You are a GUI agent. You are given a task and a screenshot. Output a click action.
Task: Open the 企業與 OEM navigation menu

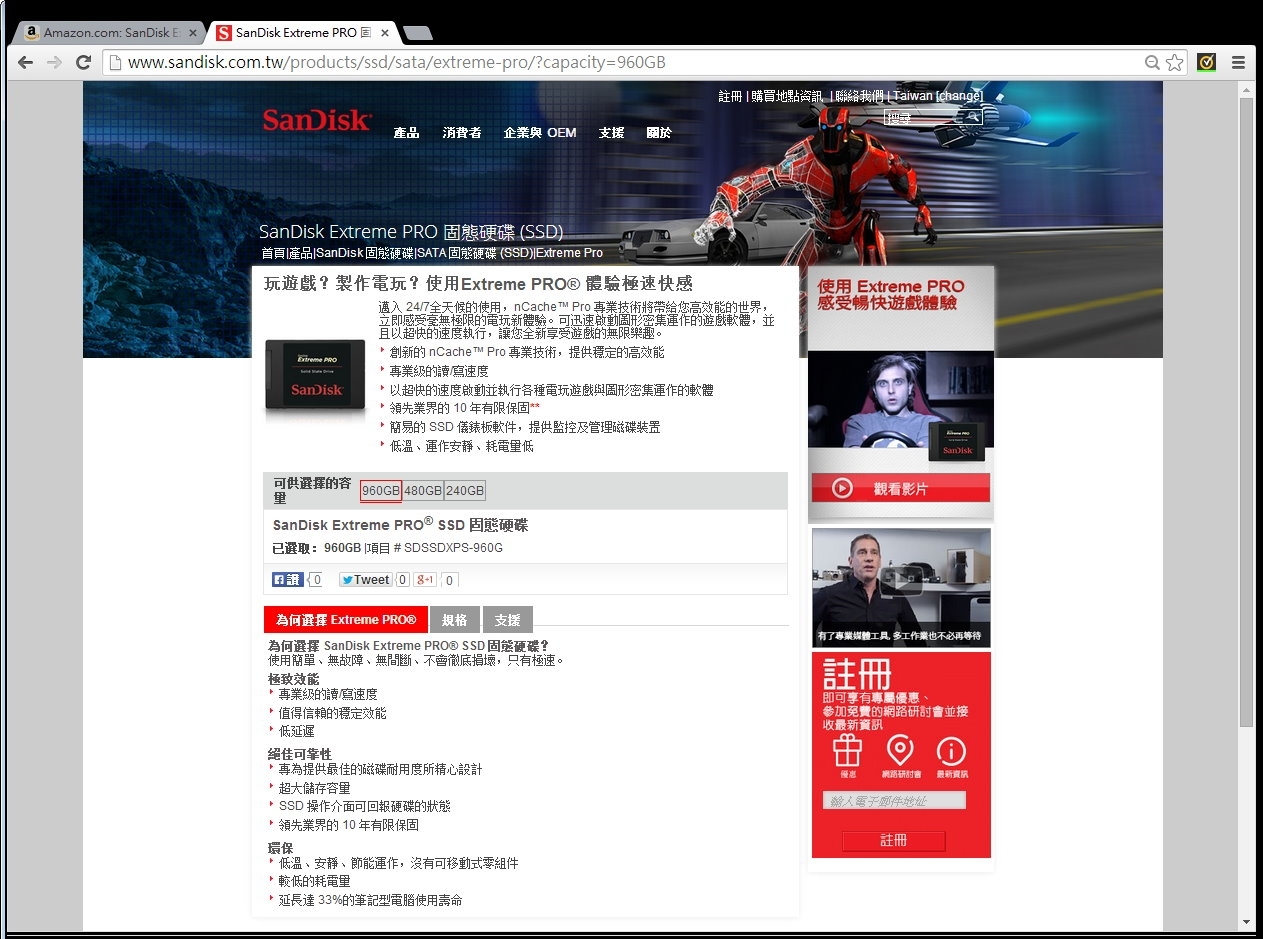pyautogui.click(x=540, y=132)
